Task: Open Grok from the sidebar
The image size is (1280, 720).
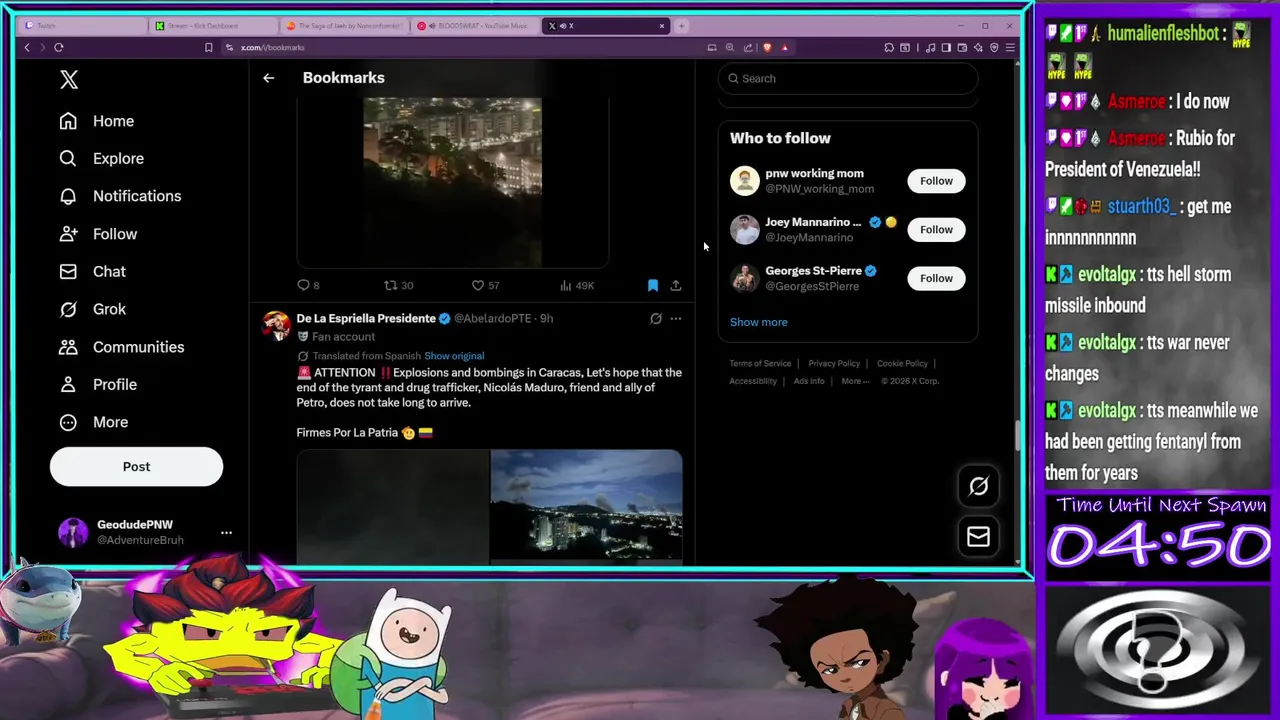Action: 92,309
